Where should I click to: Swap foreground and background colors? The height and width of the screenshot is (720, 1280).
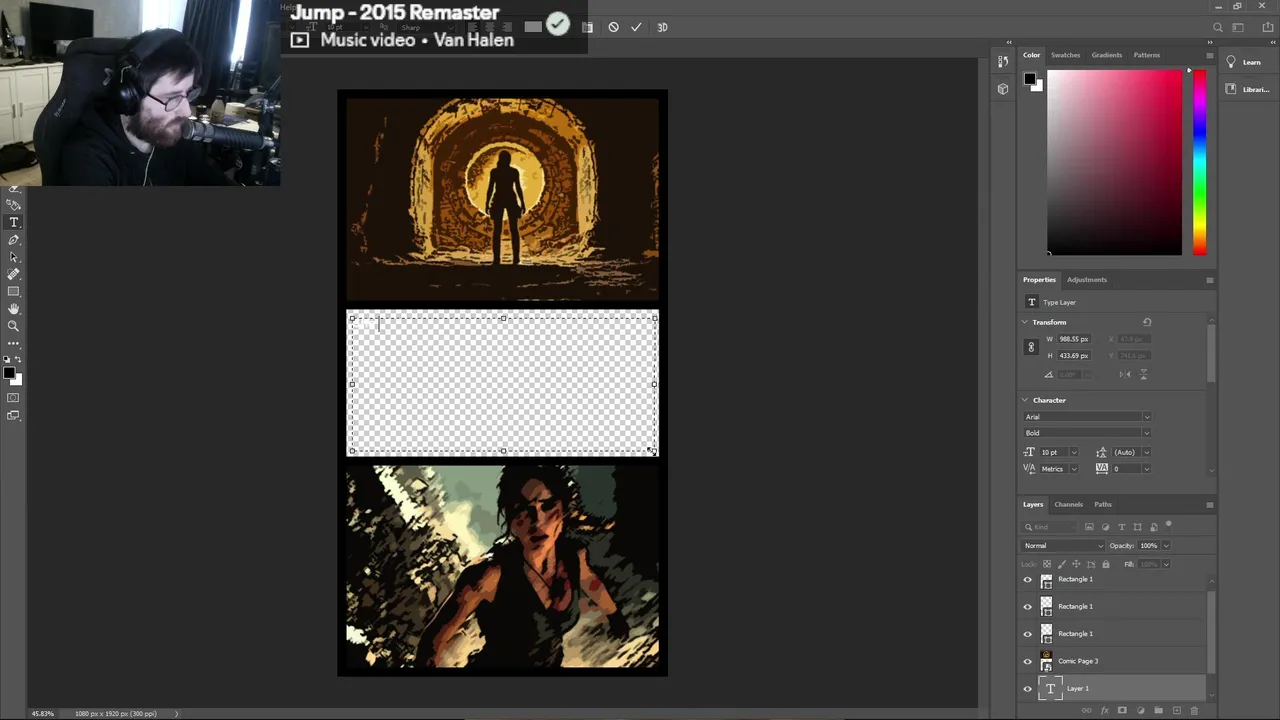(18, 359)
